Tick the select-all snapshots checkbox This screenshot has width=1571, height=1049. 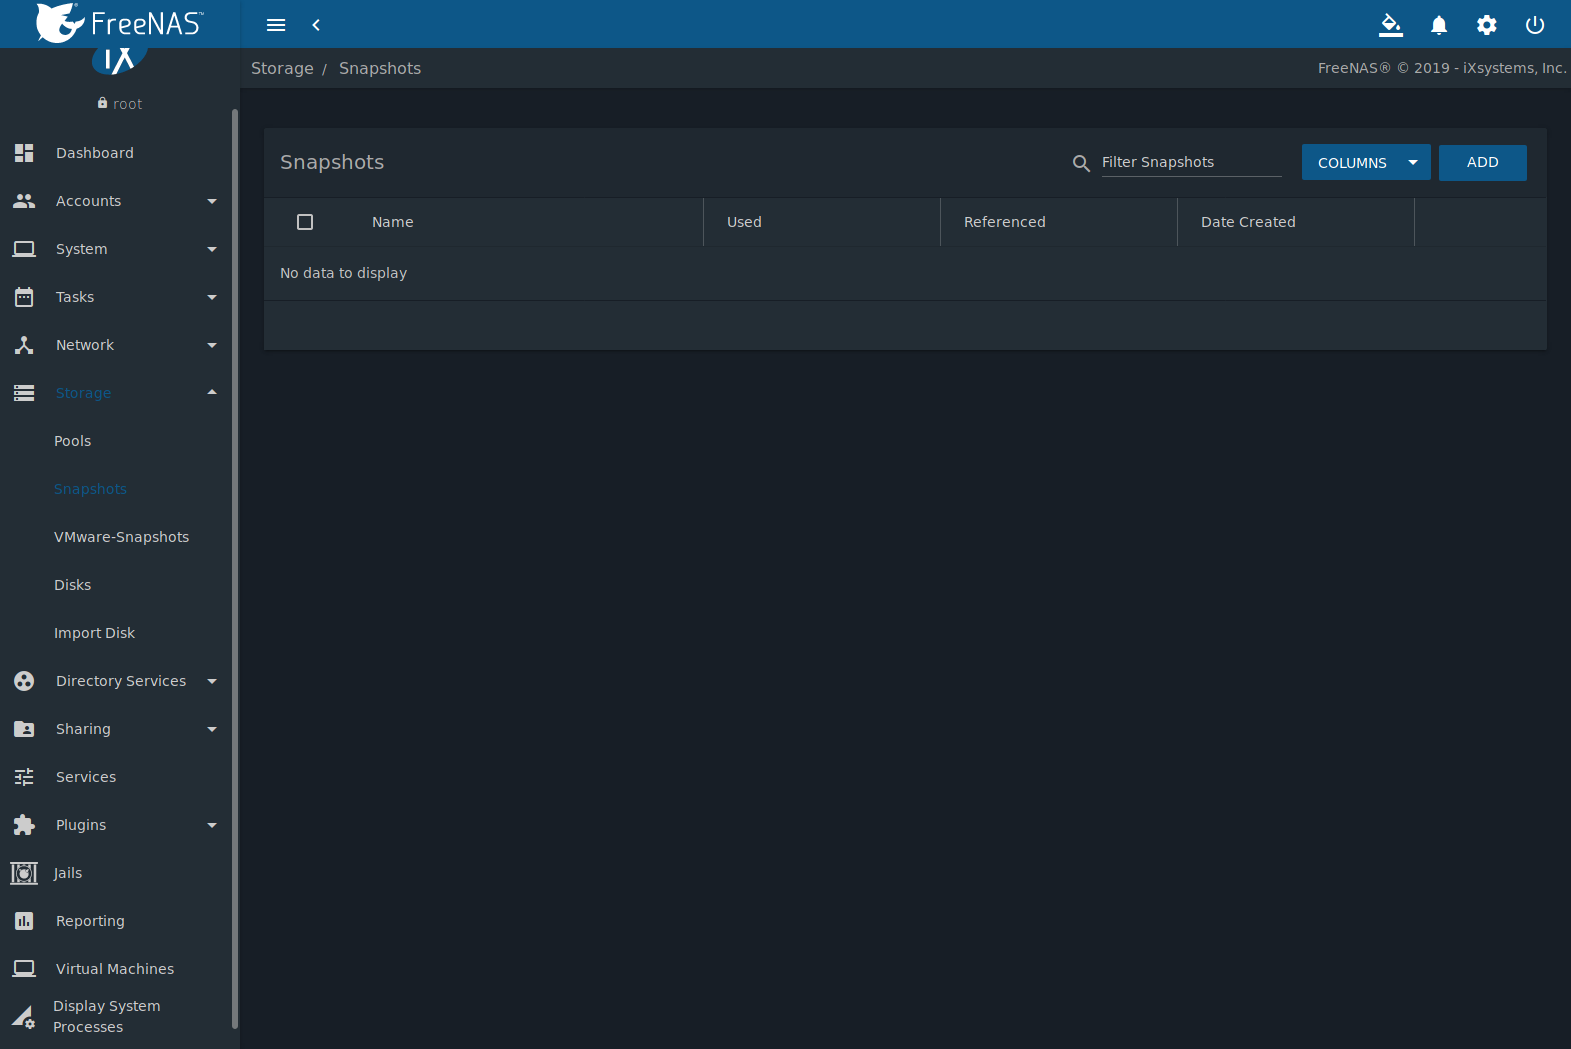(305, 222)
